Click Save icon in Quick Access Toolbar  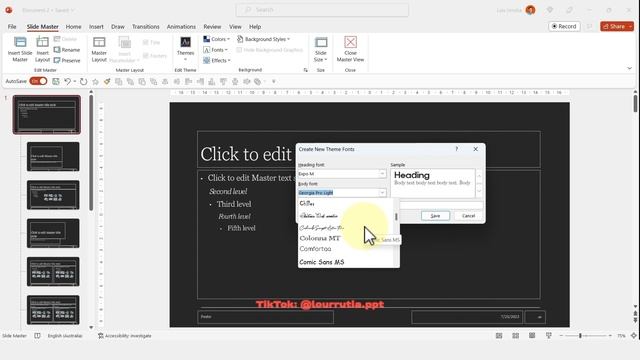pos(56,81)
